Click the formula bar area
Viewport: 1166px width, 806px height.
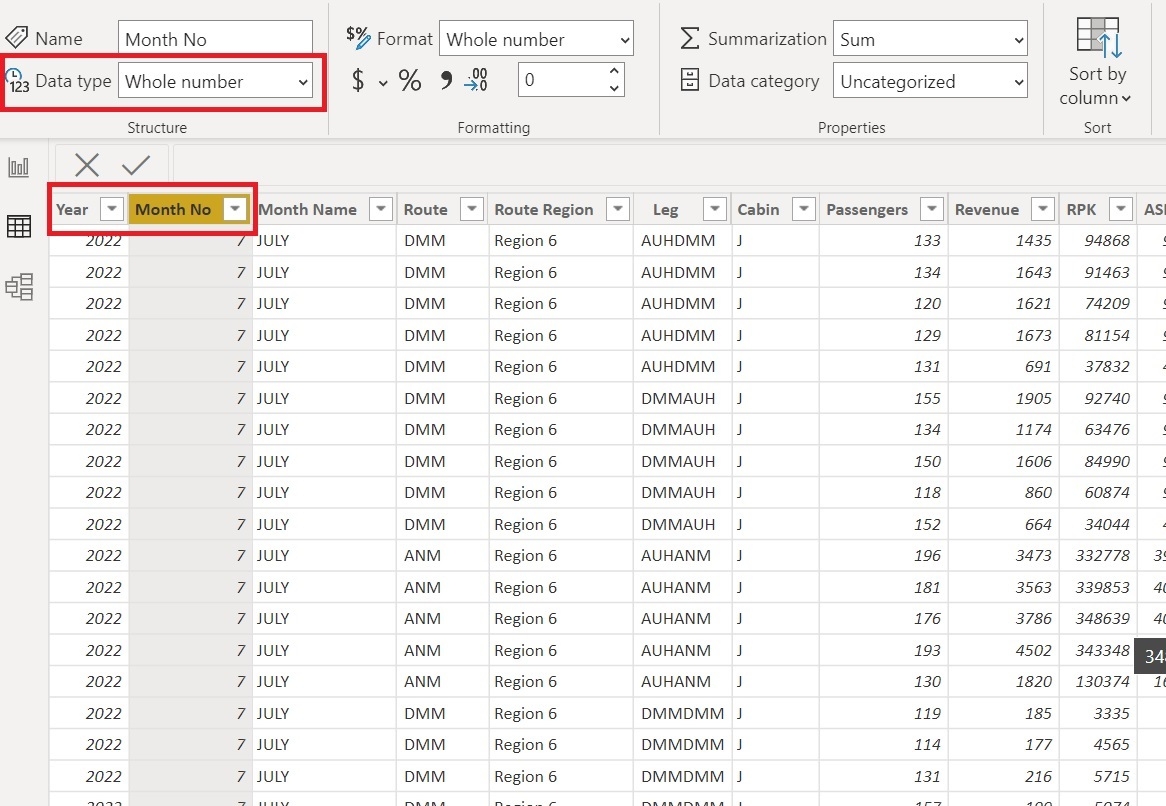click(669, 164)
